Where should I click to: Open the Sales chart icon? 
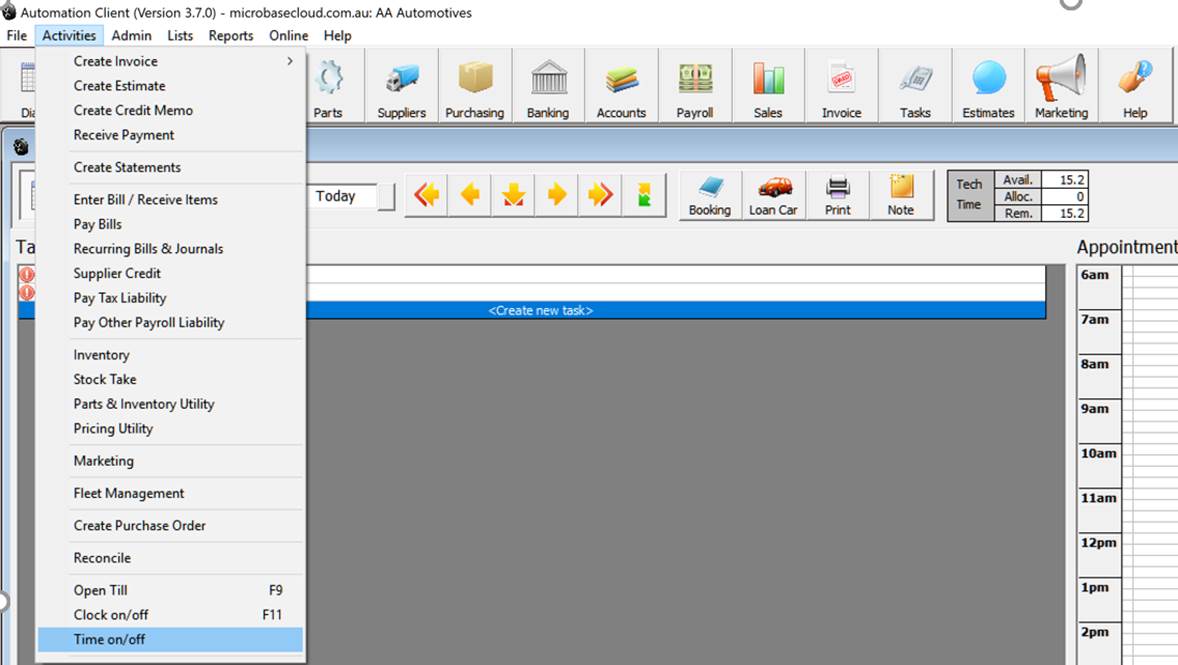[x=768, y=87]
